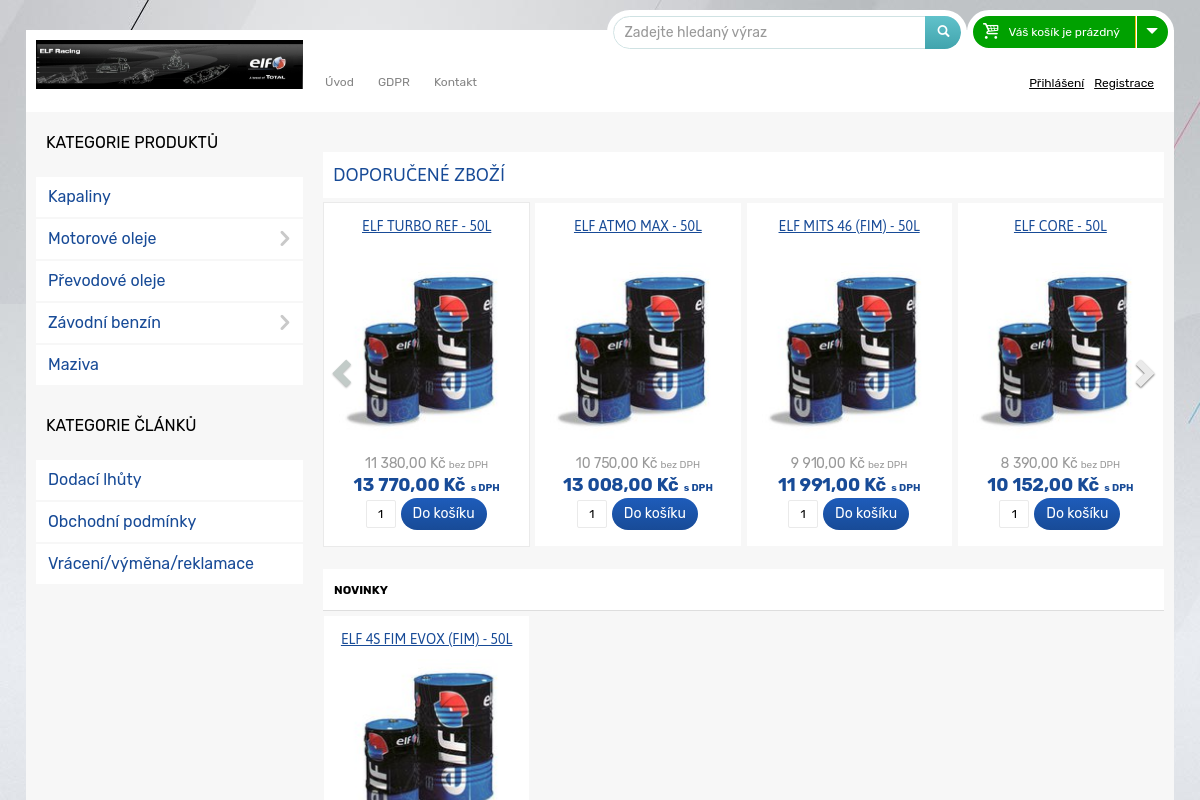The width and height of the screenshot is (1200, 800).
Task: Focus the search text field
Action: tap(770, 32)
